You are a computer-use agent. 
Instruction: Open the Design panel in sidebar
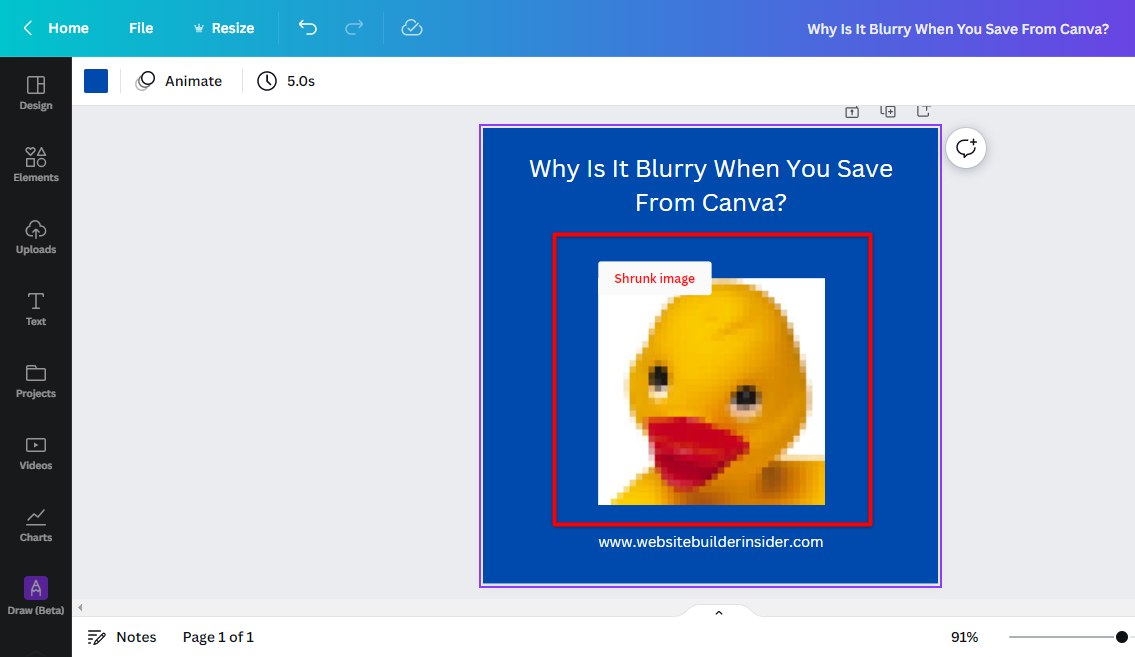point(36,92)
